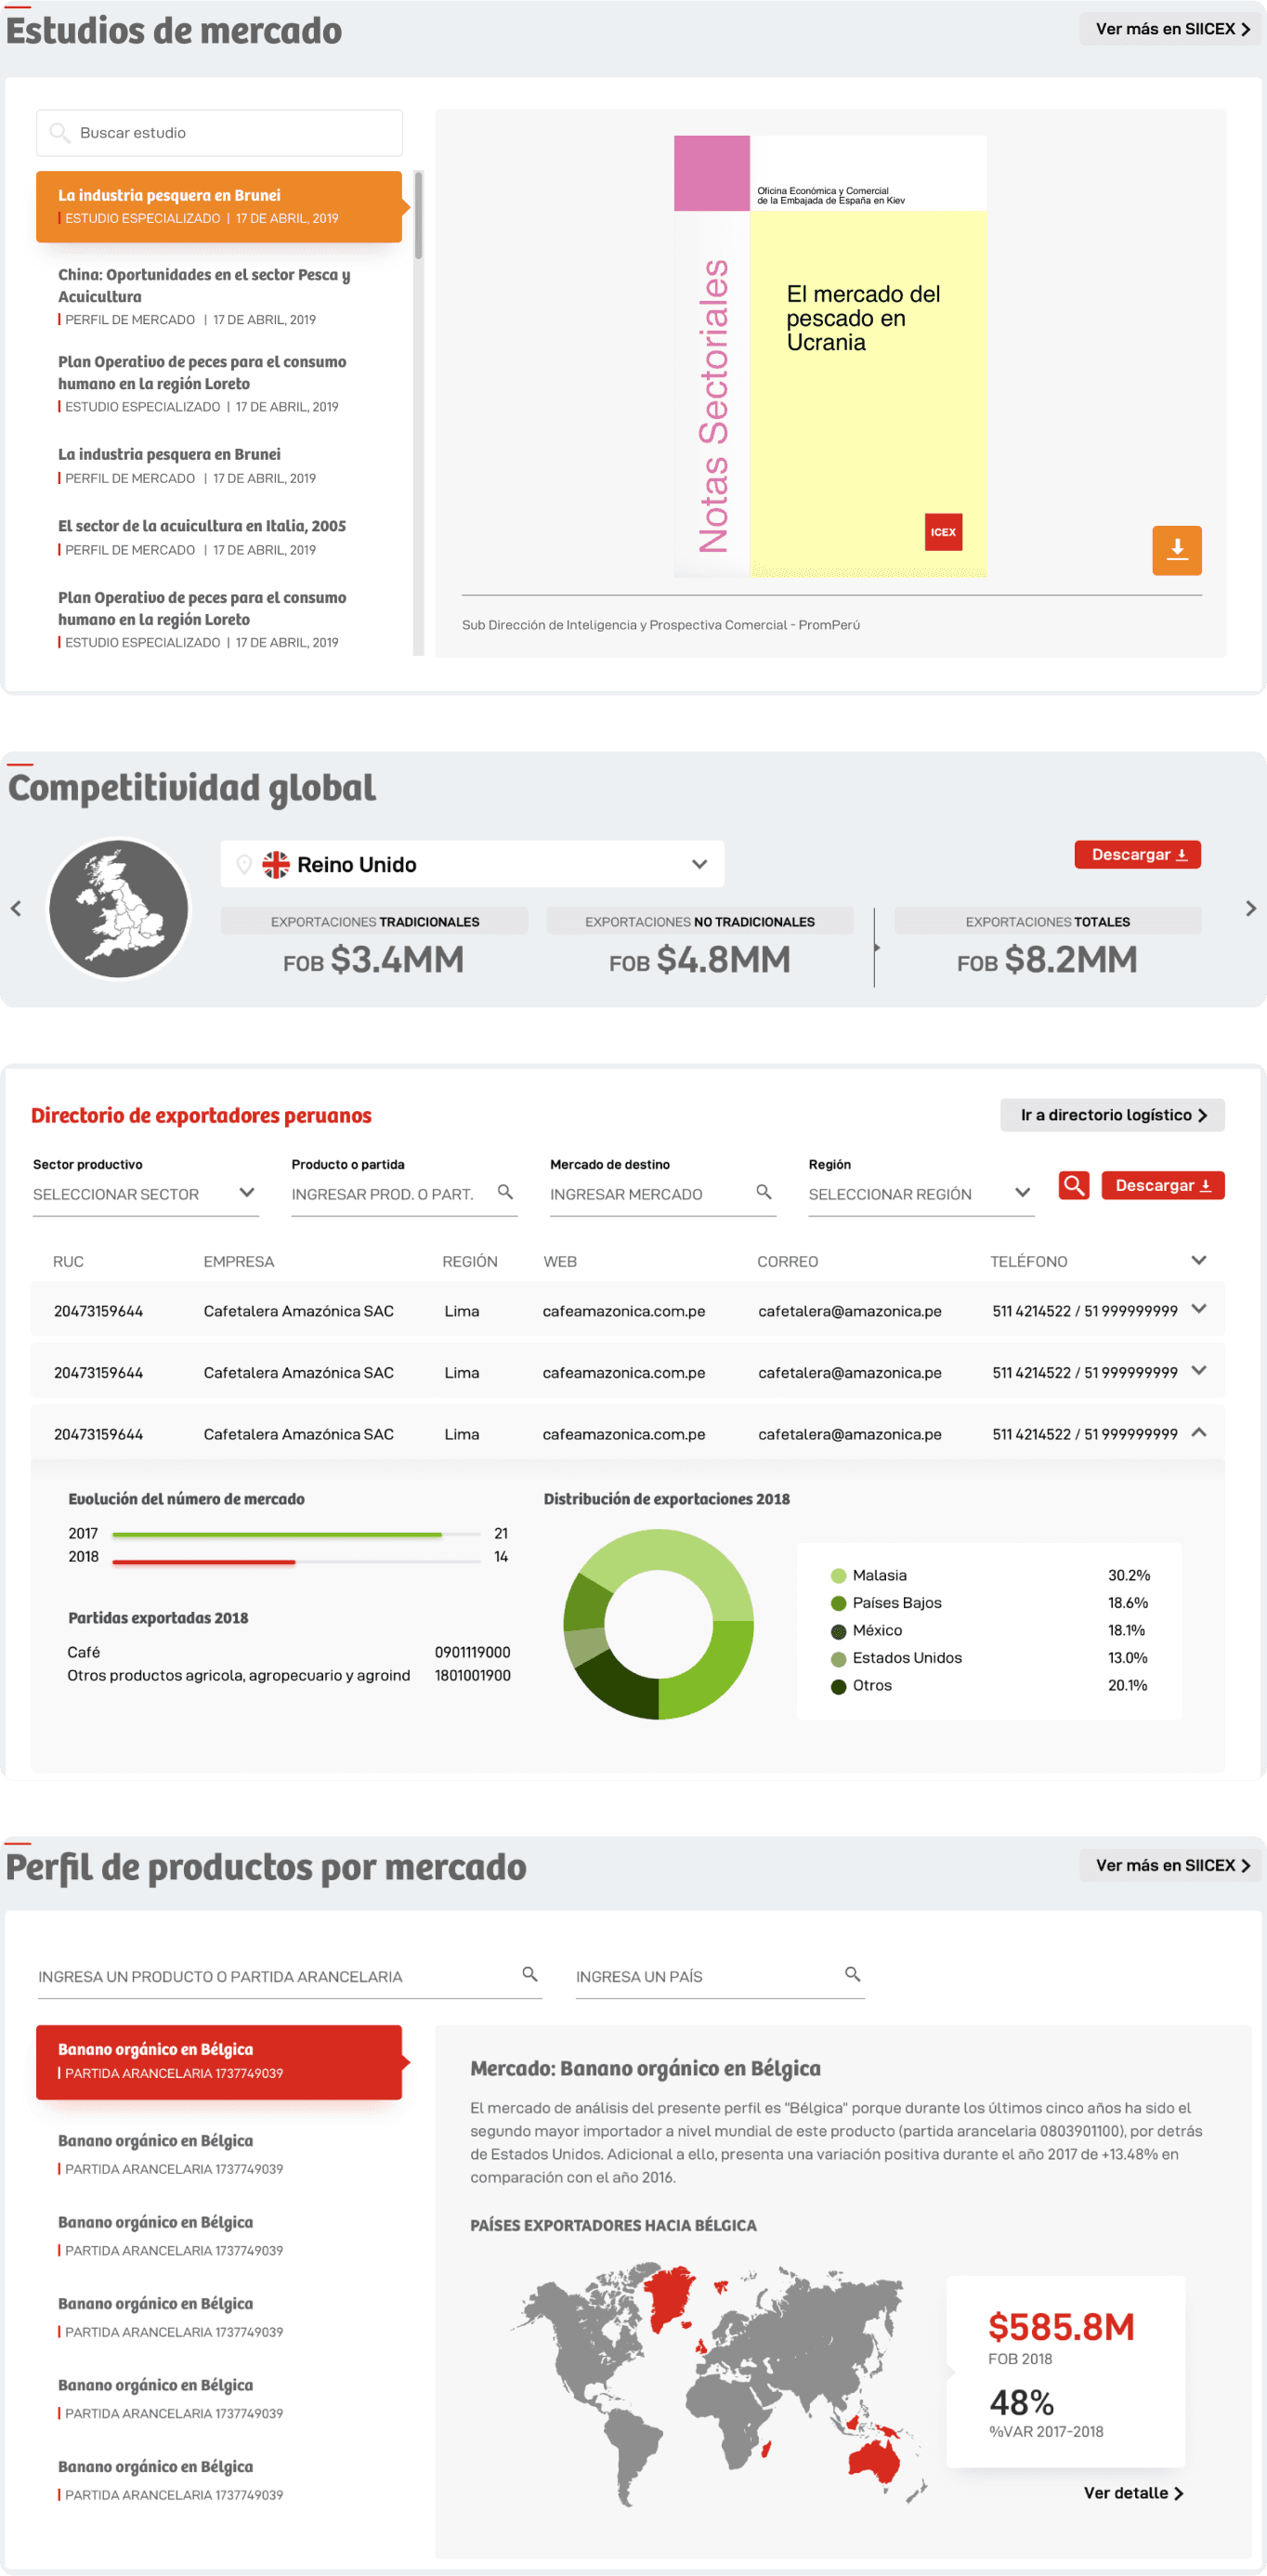Click the Ver detalle link
The image size is (1267, 2576).
(1133, 2493)
